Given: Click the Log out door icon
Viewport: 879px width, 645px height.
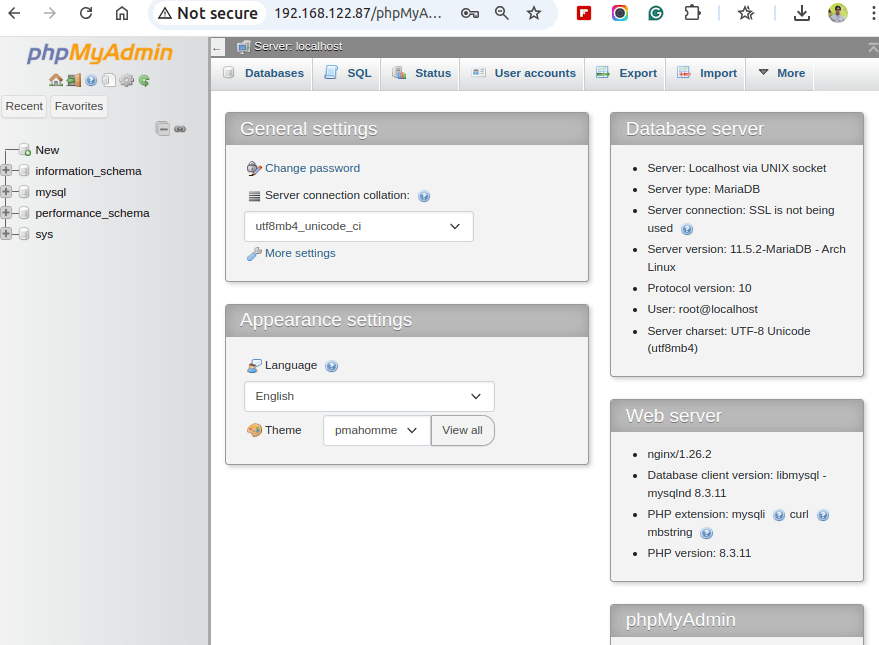Looking at the screenshot, I should [74, 81].
